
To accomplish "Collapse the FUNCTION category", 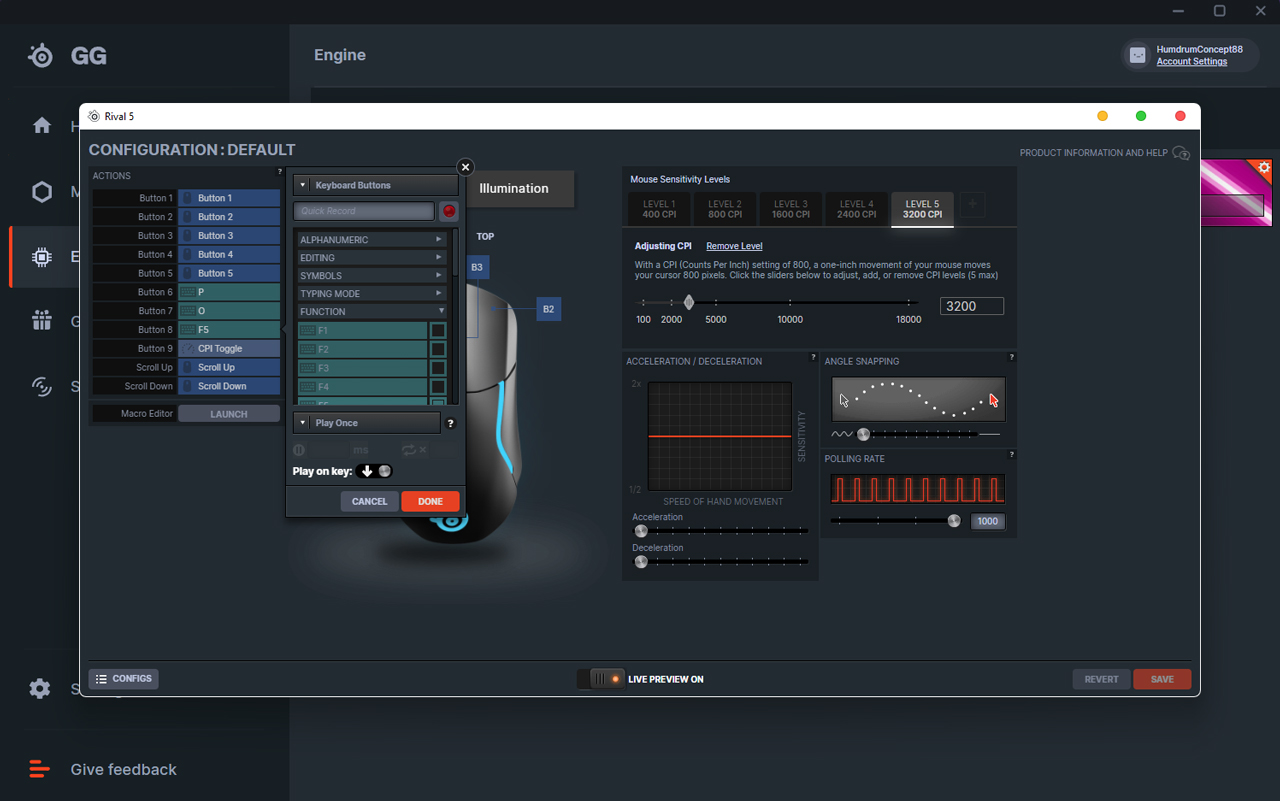I will click(x=372, y=312).
